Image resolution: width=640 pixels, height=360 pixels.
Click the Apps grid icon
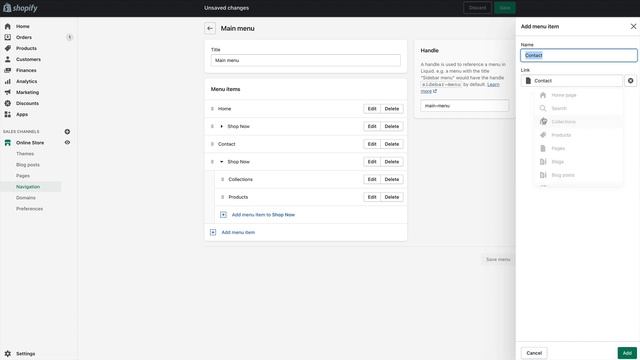coord(7,114)
